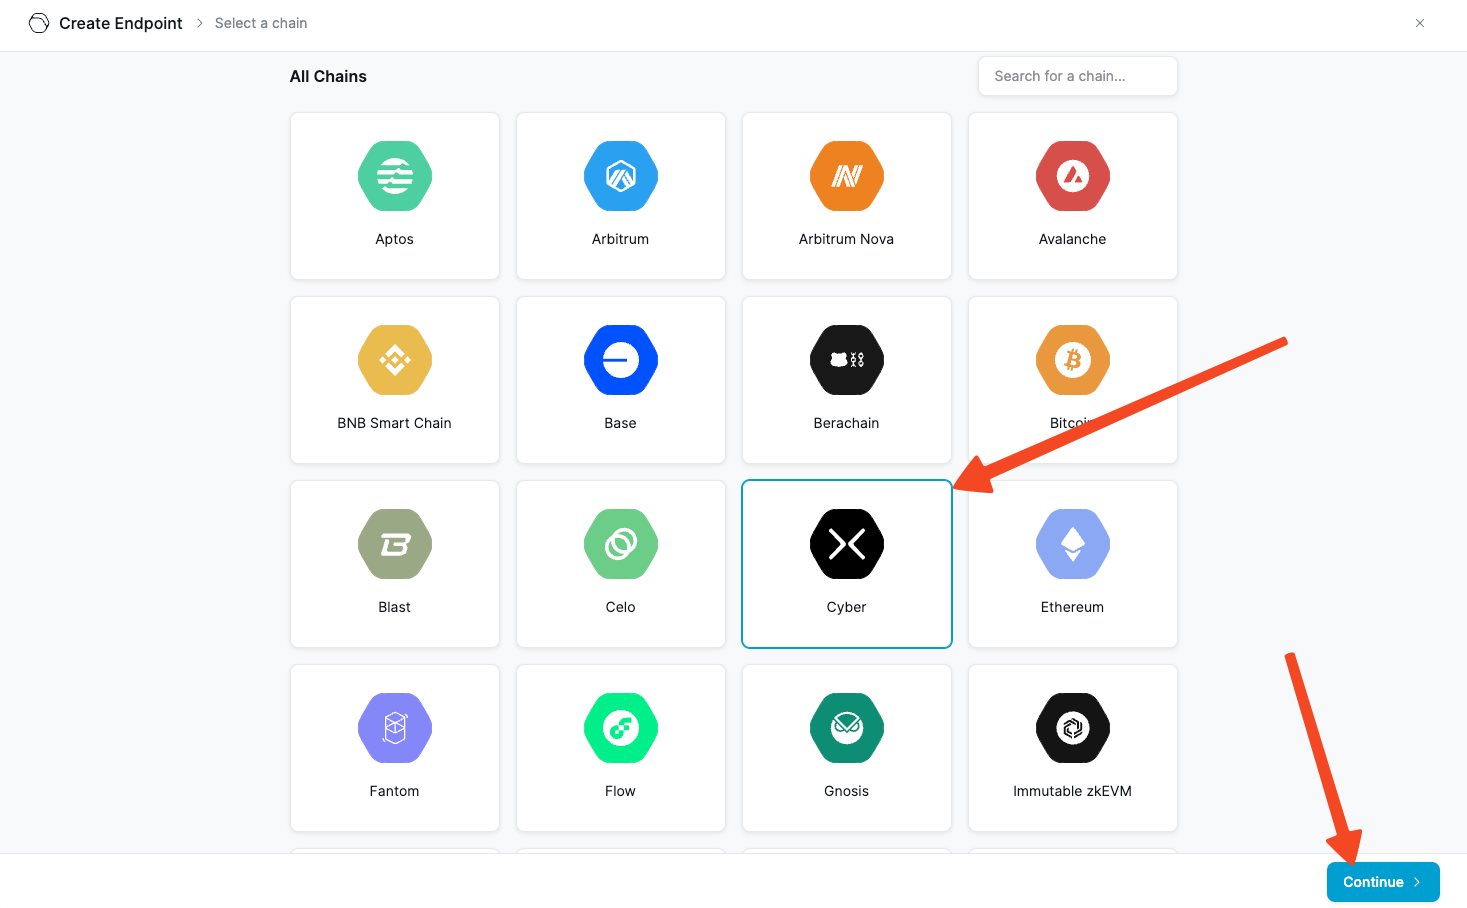
Task: Select the Flow green icon
Action: coord(621,728)
